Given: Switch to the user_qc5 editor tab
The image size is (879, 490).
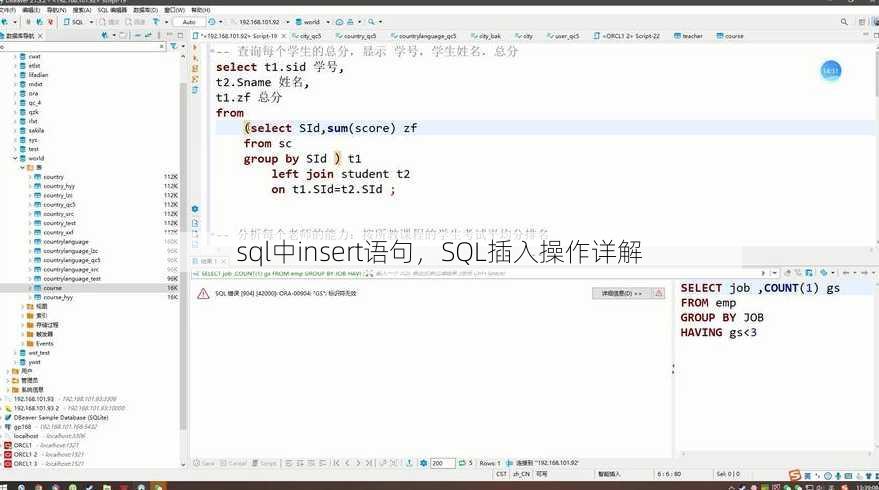Looking at the screenshot, I should click(x=563, y=36).
